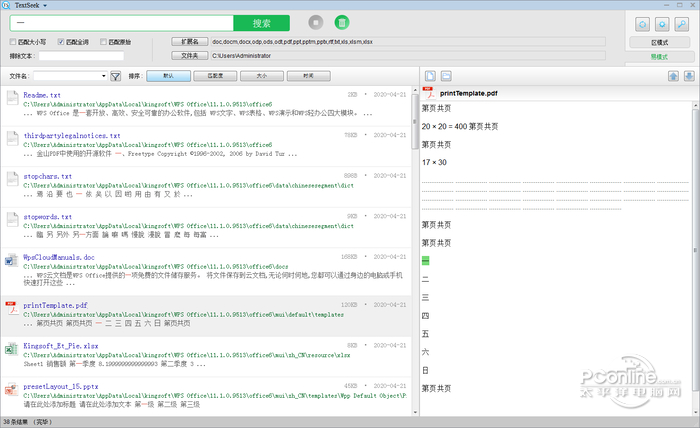Expand the 文件名 file name dropdown
700x428 pixels.
click(104, 76)
